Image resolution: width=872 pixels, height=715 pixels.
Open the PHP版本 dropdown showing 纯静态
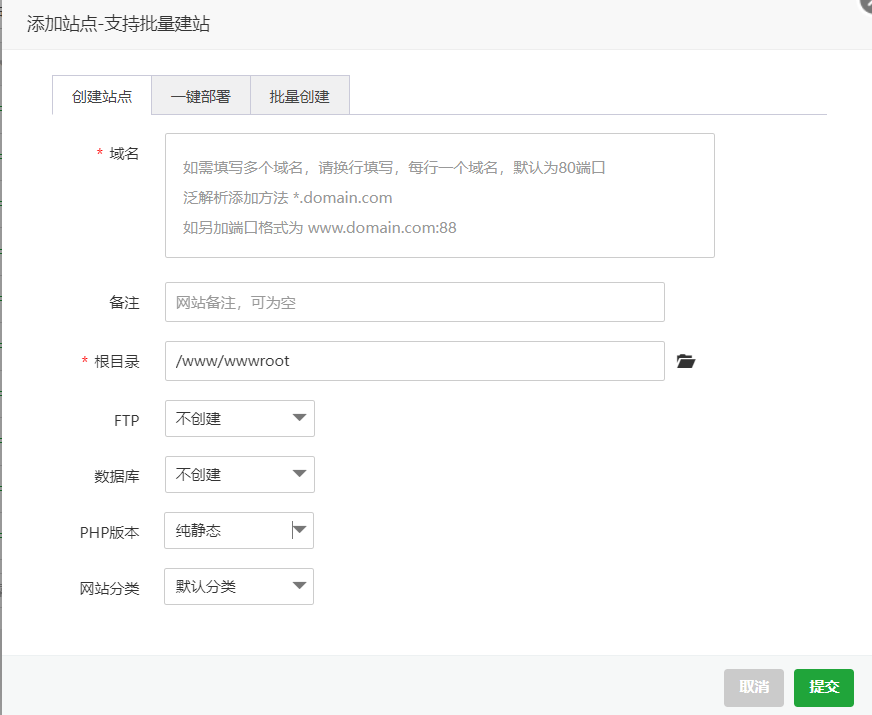click(x=238, y=530)
